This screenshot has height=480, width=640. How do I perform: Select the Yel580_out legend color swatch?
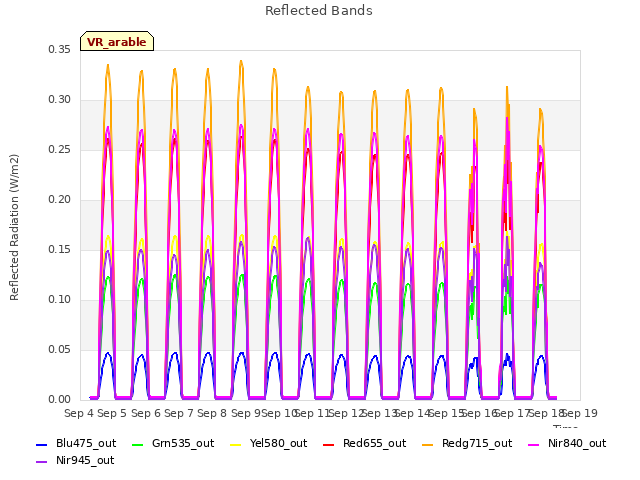(x=236, y=444)
